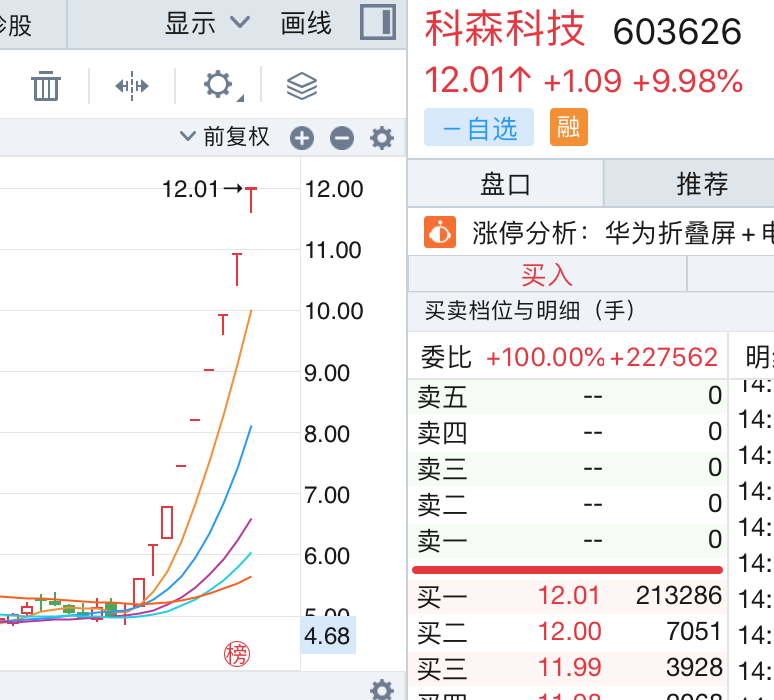Viewport: 774px width, 700px height.
Task: Click the 买二 price 12.00
Action: coord(570,631)
